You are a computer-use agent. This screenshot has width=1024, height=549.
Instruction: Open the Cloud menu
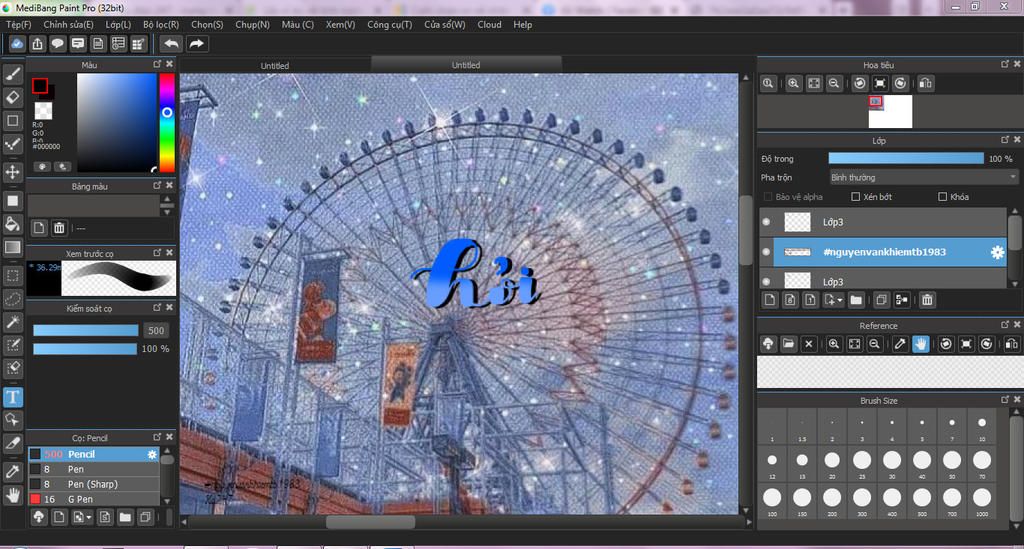point(489,25)
